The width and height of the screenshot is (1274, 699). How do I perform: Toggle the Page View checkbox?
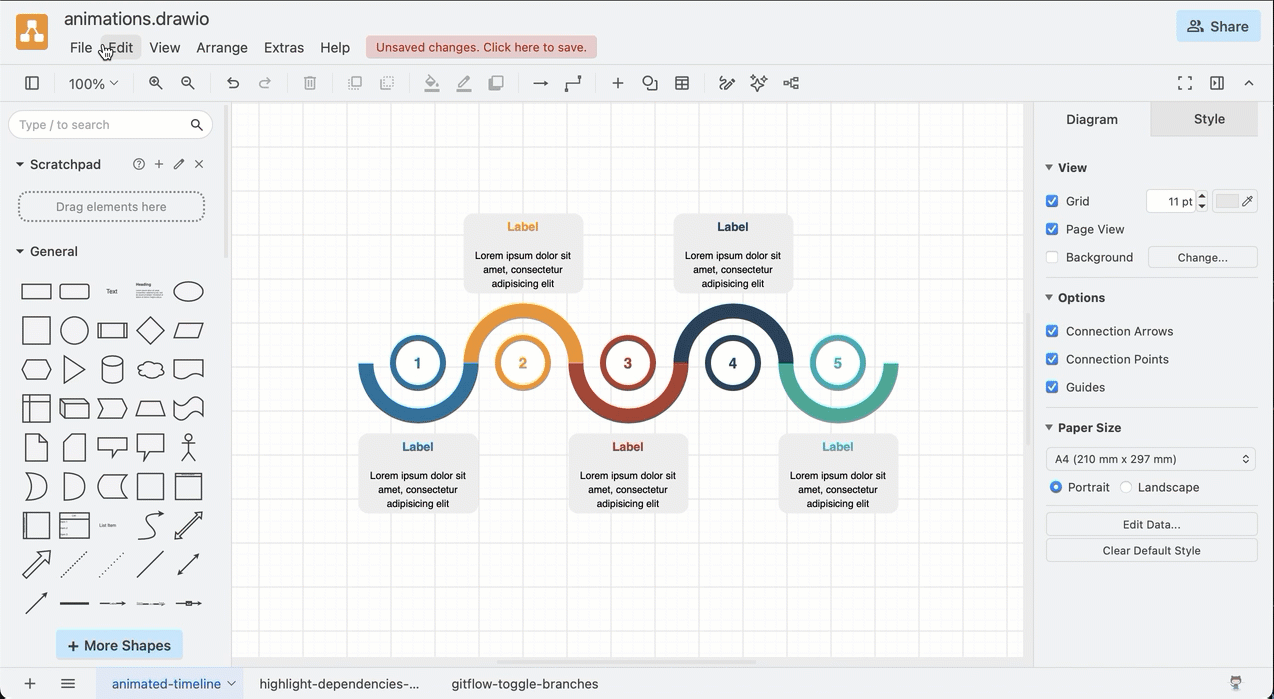1052,229
